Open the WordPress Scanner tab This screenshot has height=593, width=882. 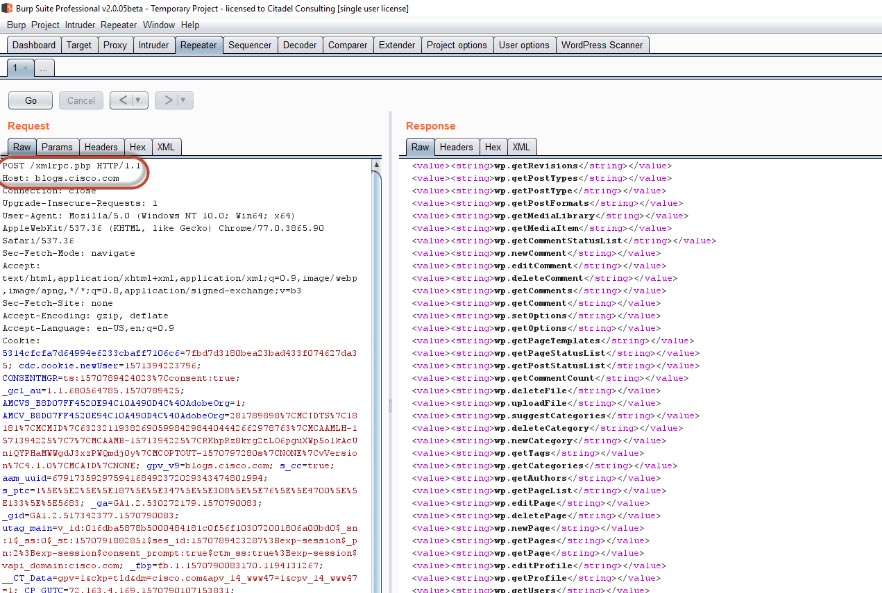tap(603, 45)
